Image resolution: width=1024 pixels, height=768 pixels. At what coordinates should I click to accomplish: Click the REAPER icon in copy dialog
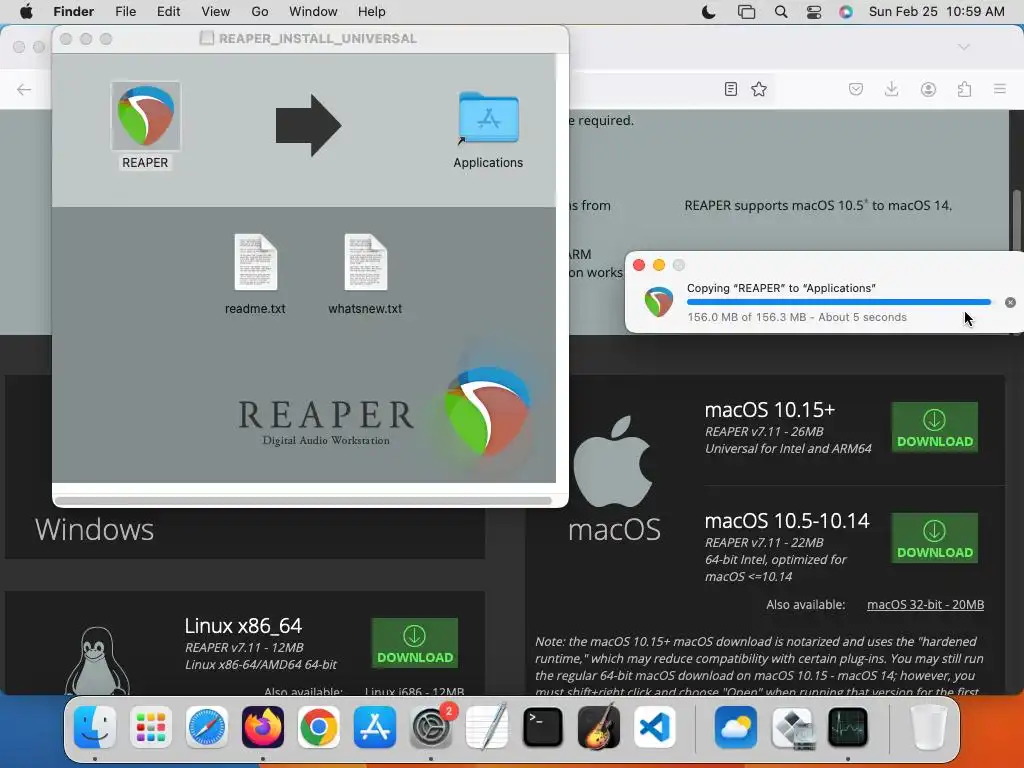click(x=658, y=302)
